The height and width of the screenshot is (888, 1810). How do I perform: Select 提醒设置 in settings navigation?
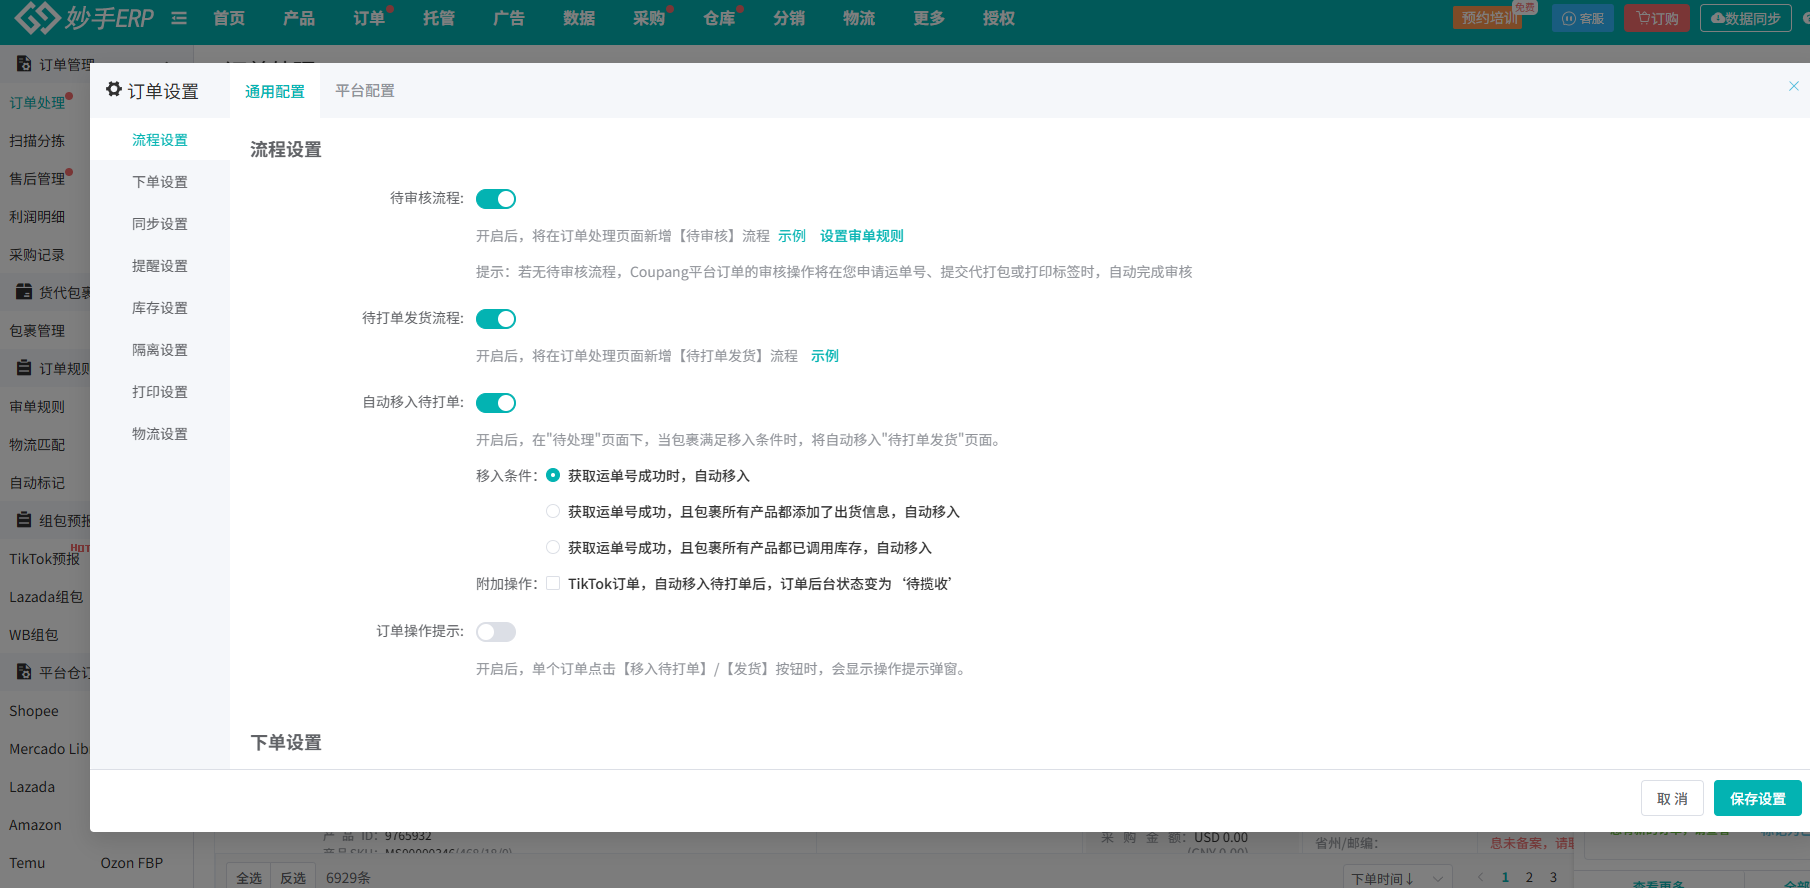pyautogui.click(x=160, y=266)
